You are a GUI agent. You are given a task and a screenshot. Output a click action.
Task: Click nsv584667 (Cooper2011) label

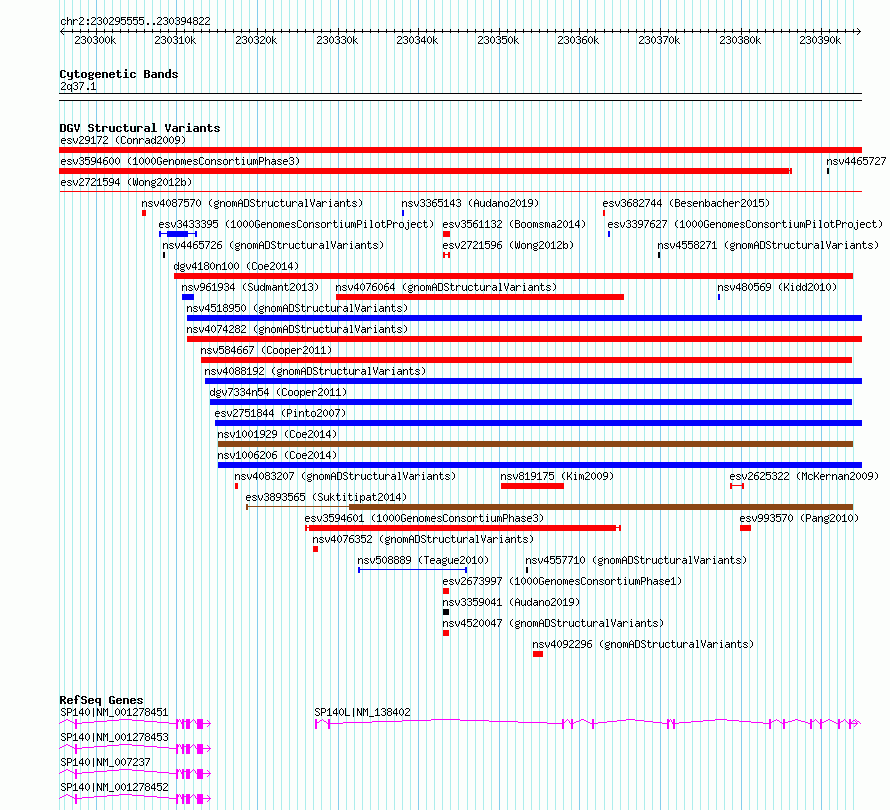(266, 350)
